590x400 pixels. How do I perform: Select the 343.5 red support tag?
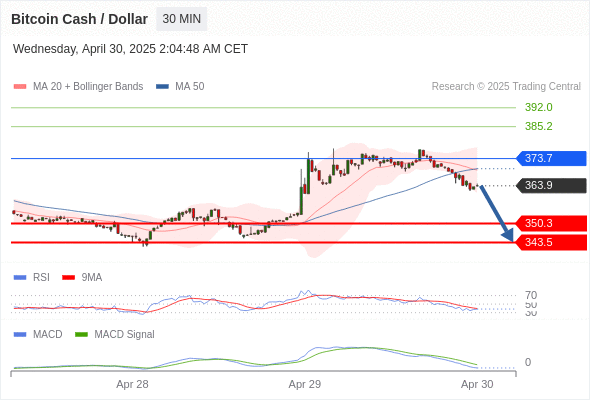tap(551, 242)
